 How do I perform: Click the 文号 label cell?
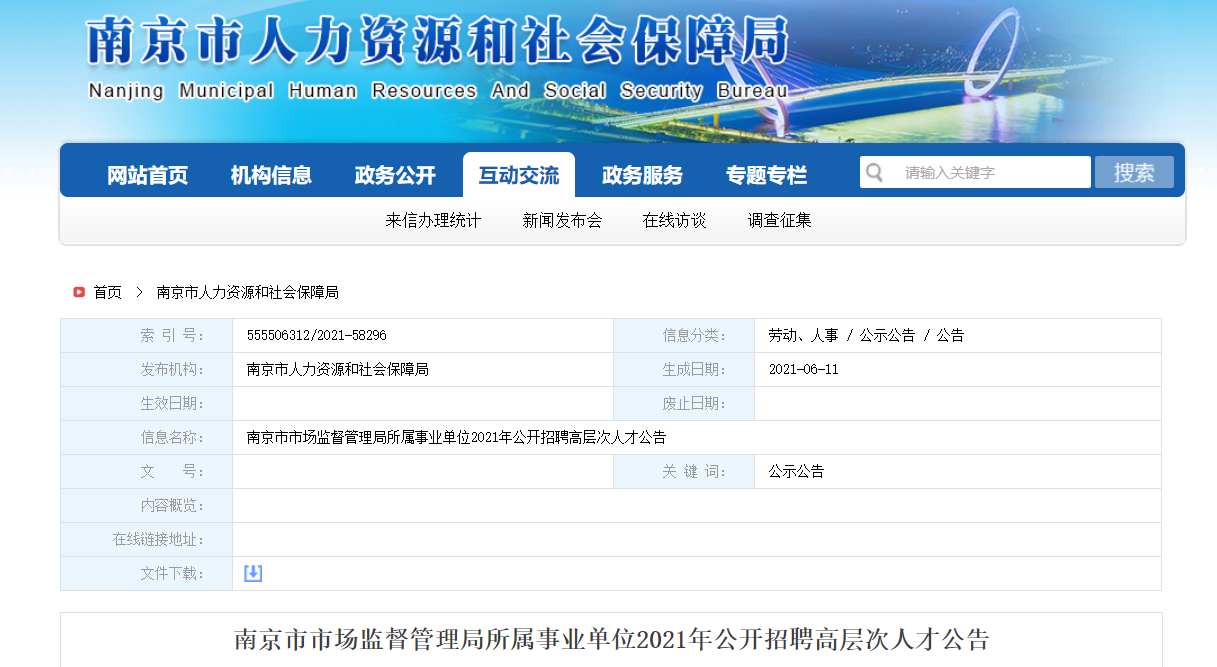click(x=146, y=472)
